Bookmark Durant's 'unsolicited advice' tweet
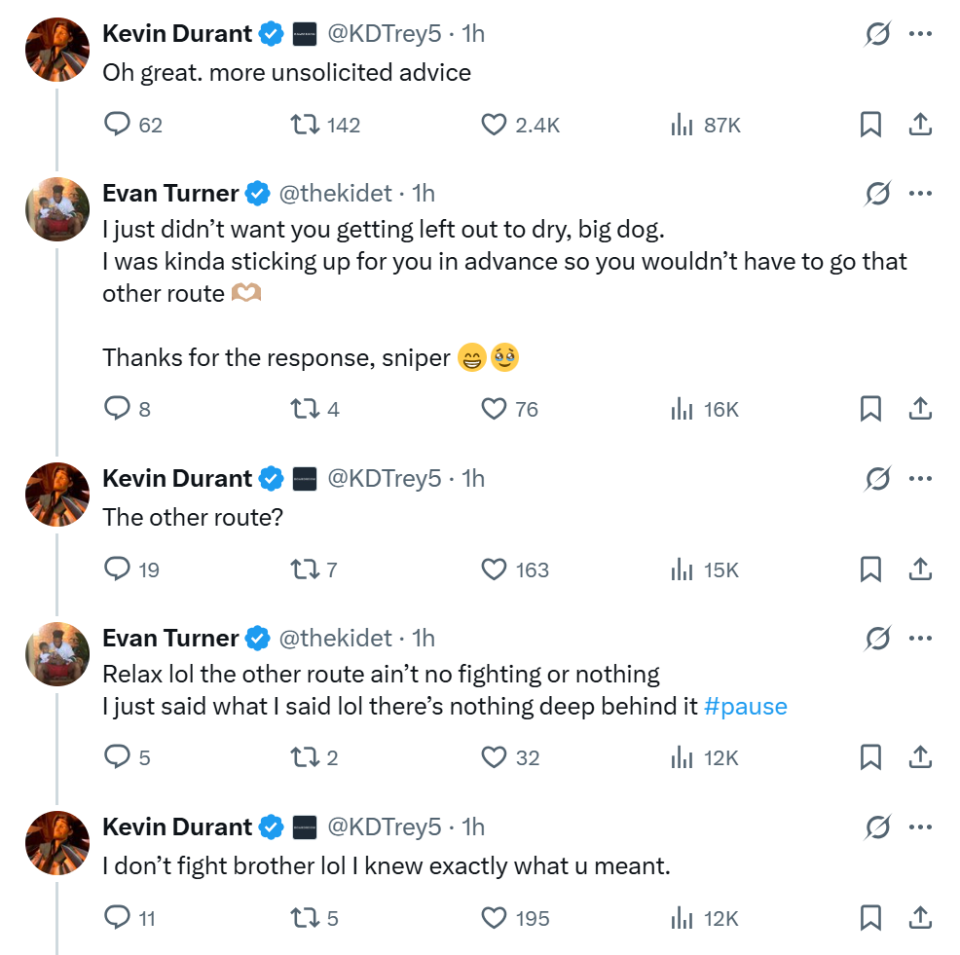 coord(871,125)
